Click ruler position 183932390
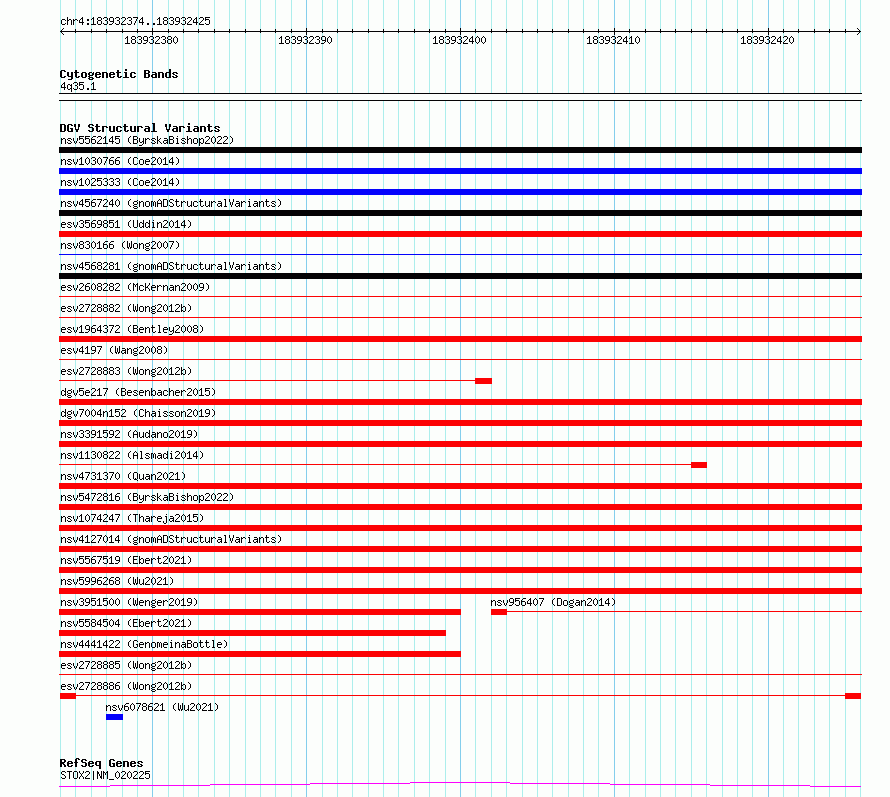This screenshot has height=797, width=890. (305, 40)
